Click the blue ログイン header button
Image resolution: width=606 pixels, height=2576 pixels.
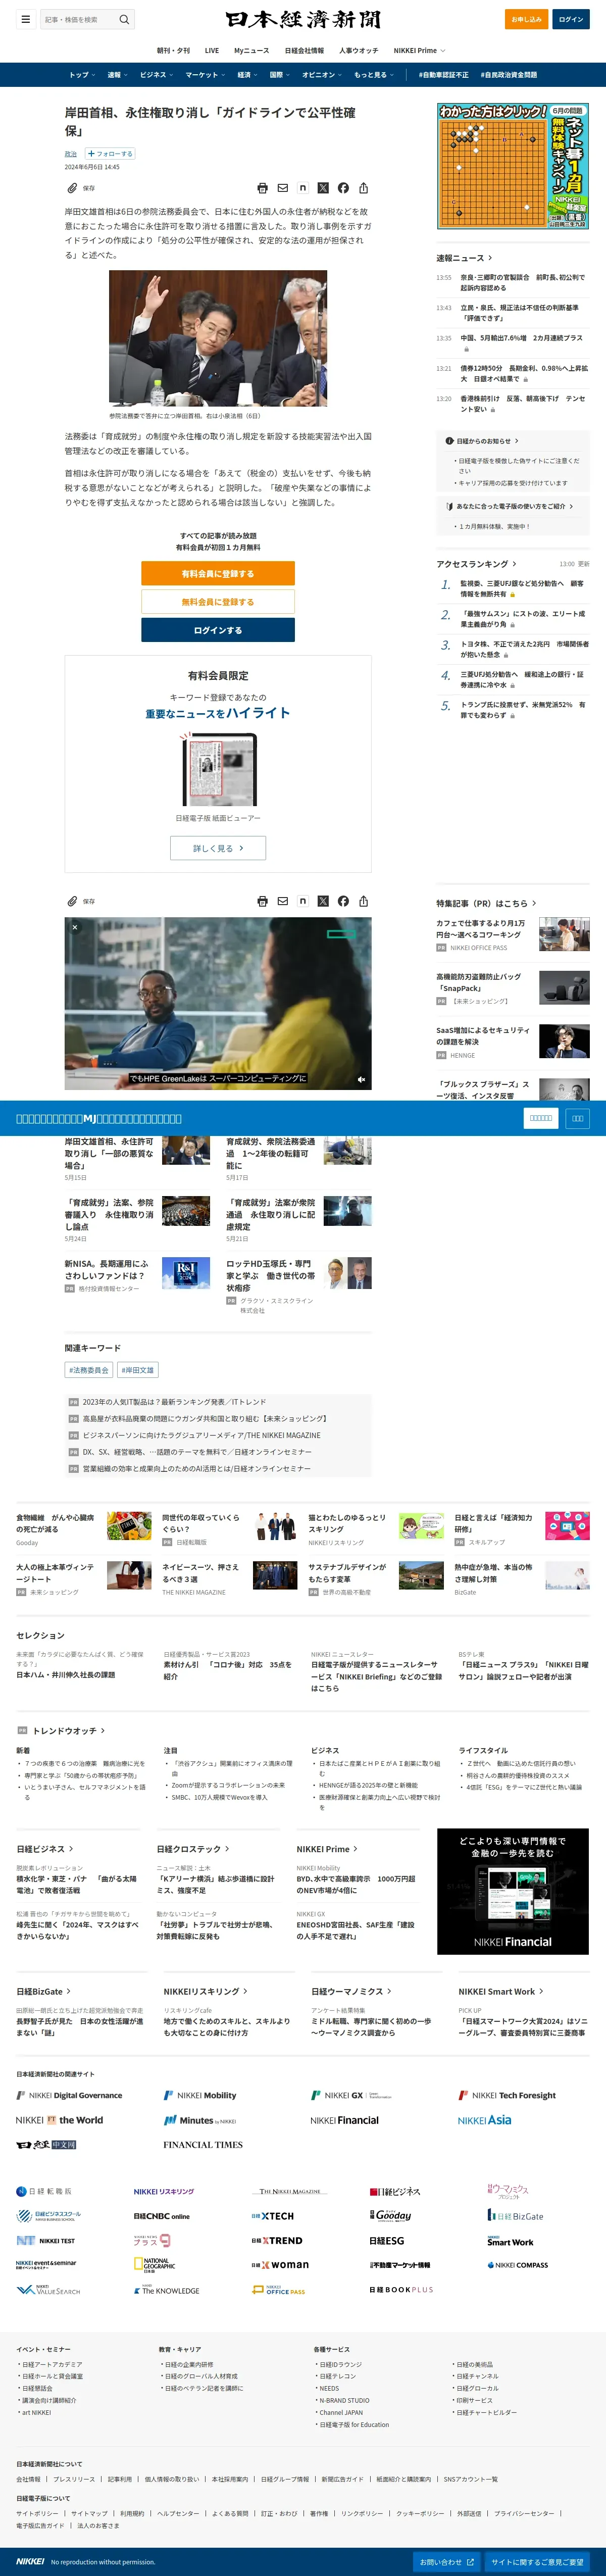571,19
